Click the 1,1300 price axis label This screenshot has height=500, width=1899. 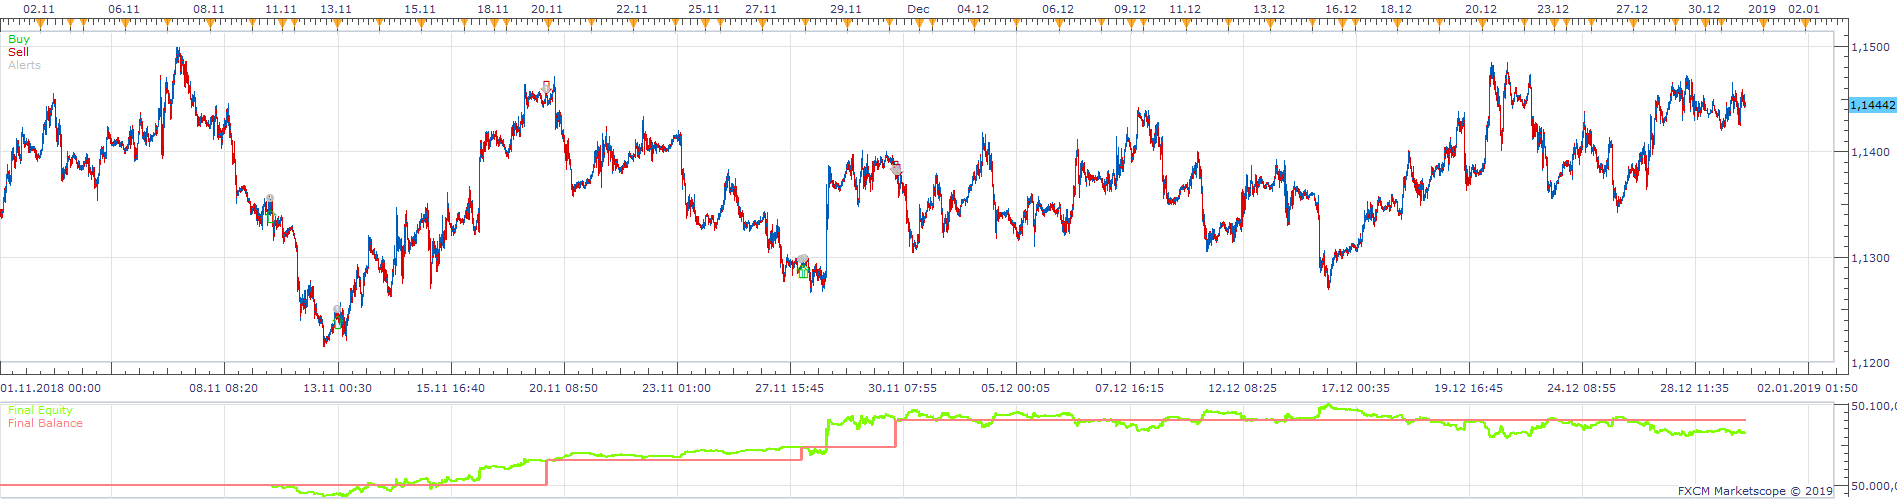1870,258
